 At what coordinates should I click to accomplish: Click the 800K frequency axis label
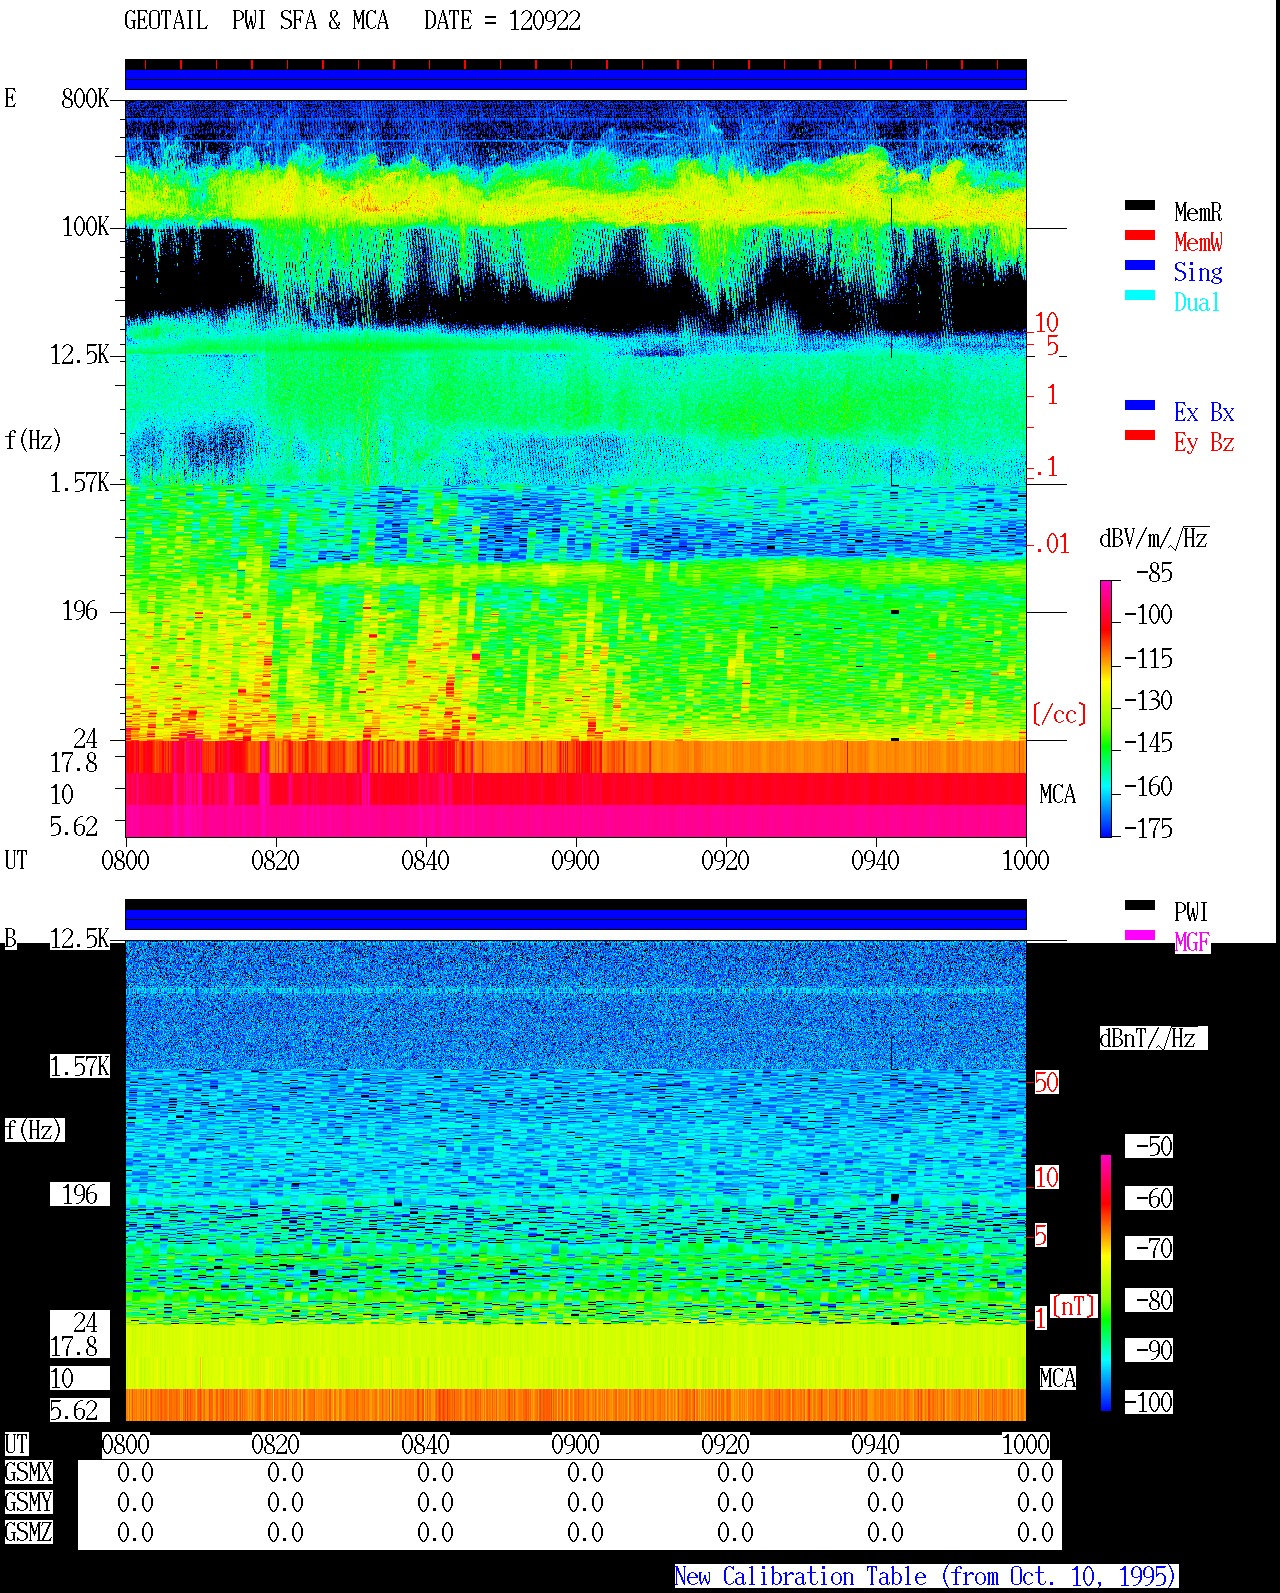coord(85,98)
